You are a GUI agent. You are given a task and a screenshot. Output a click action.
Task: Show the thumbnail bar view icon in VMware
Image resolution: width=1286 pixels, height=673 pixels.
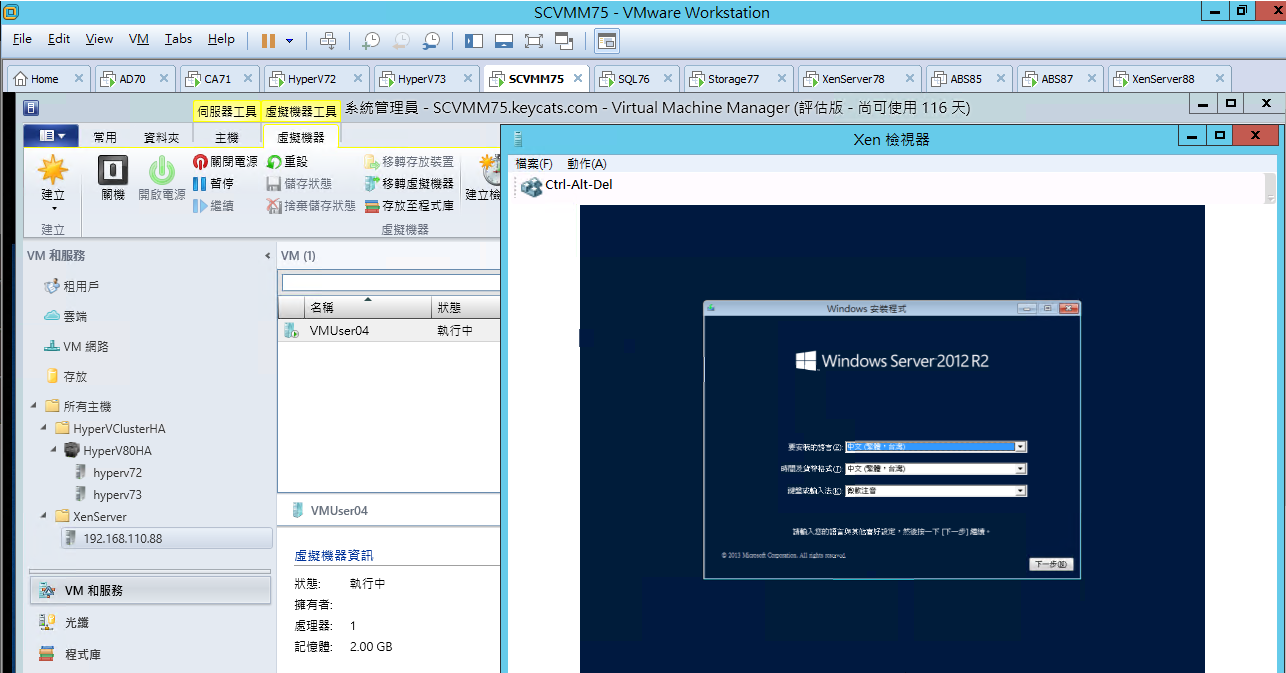(504, 40)
